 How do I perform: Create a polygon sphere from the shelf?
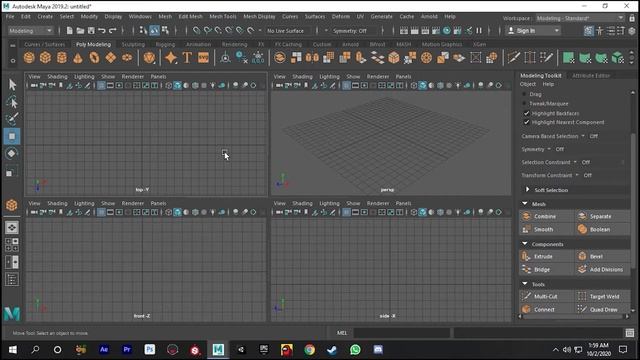click(29, 58)
